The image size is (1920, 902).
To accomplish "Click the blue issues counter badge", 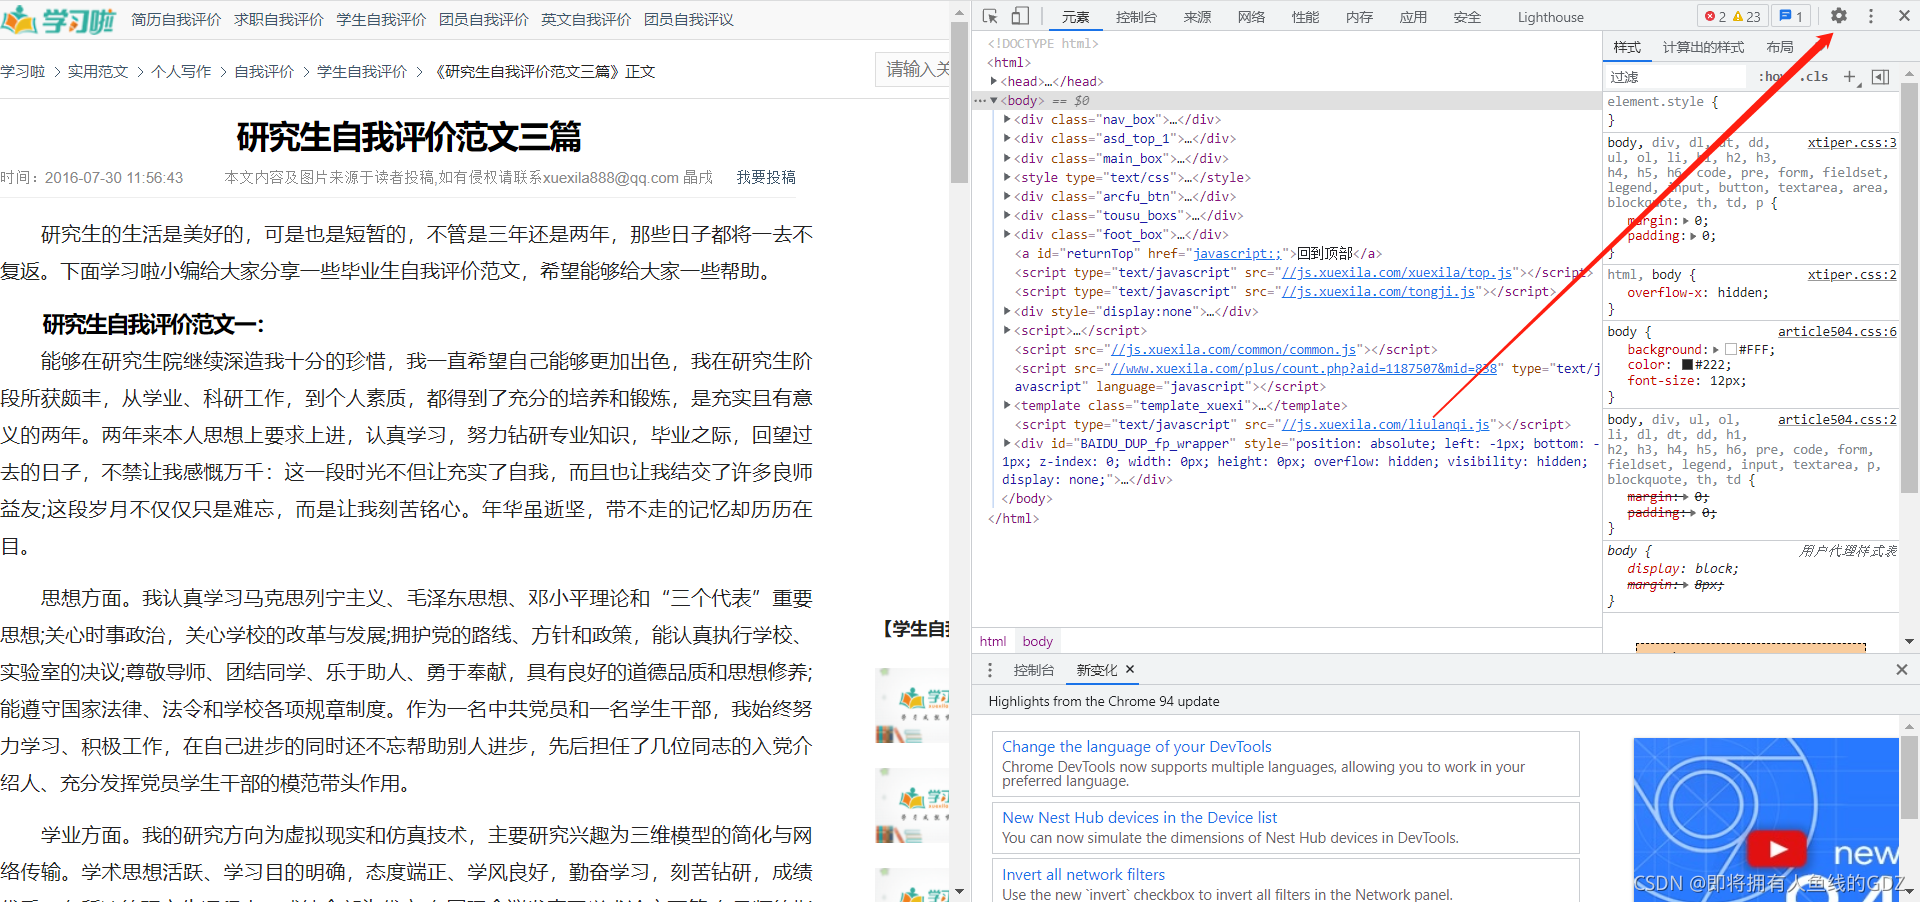I will 1790,16.
